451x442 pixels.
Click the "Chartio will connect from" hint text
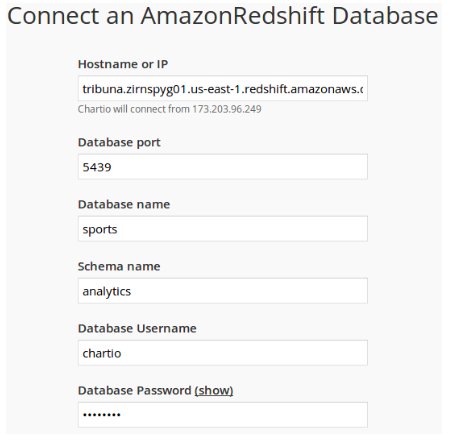[x=133, y=109]
